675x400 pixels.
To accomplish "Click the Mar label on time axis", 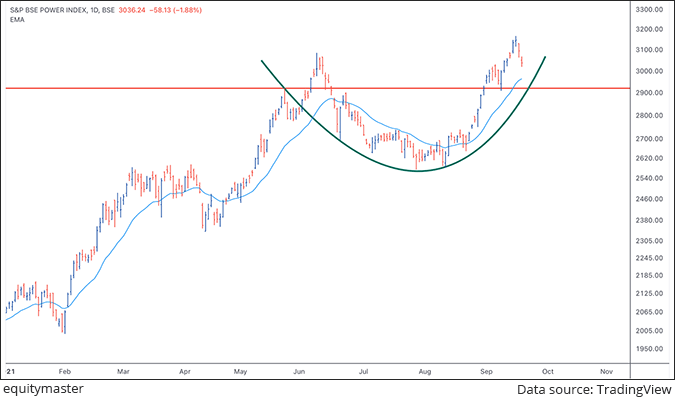I will click(123, 372).
